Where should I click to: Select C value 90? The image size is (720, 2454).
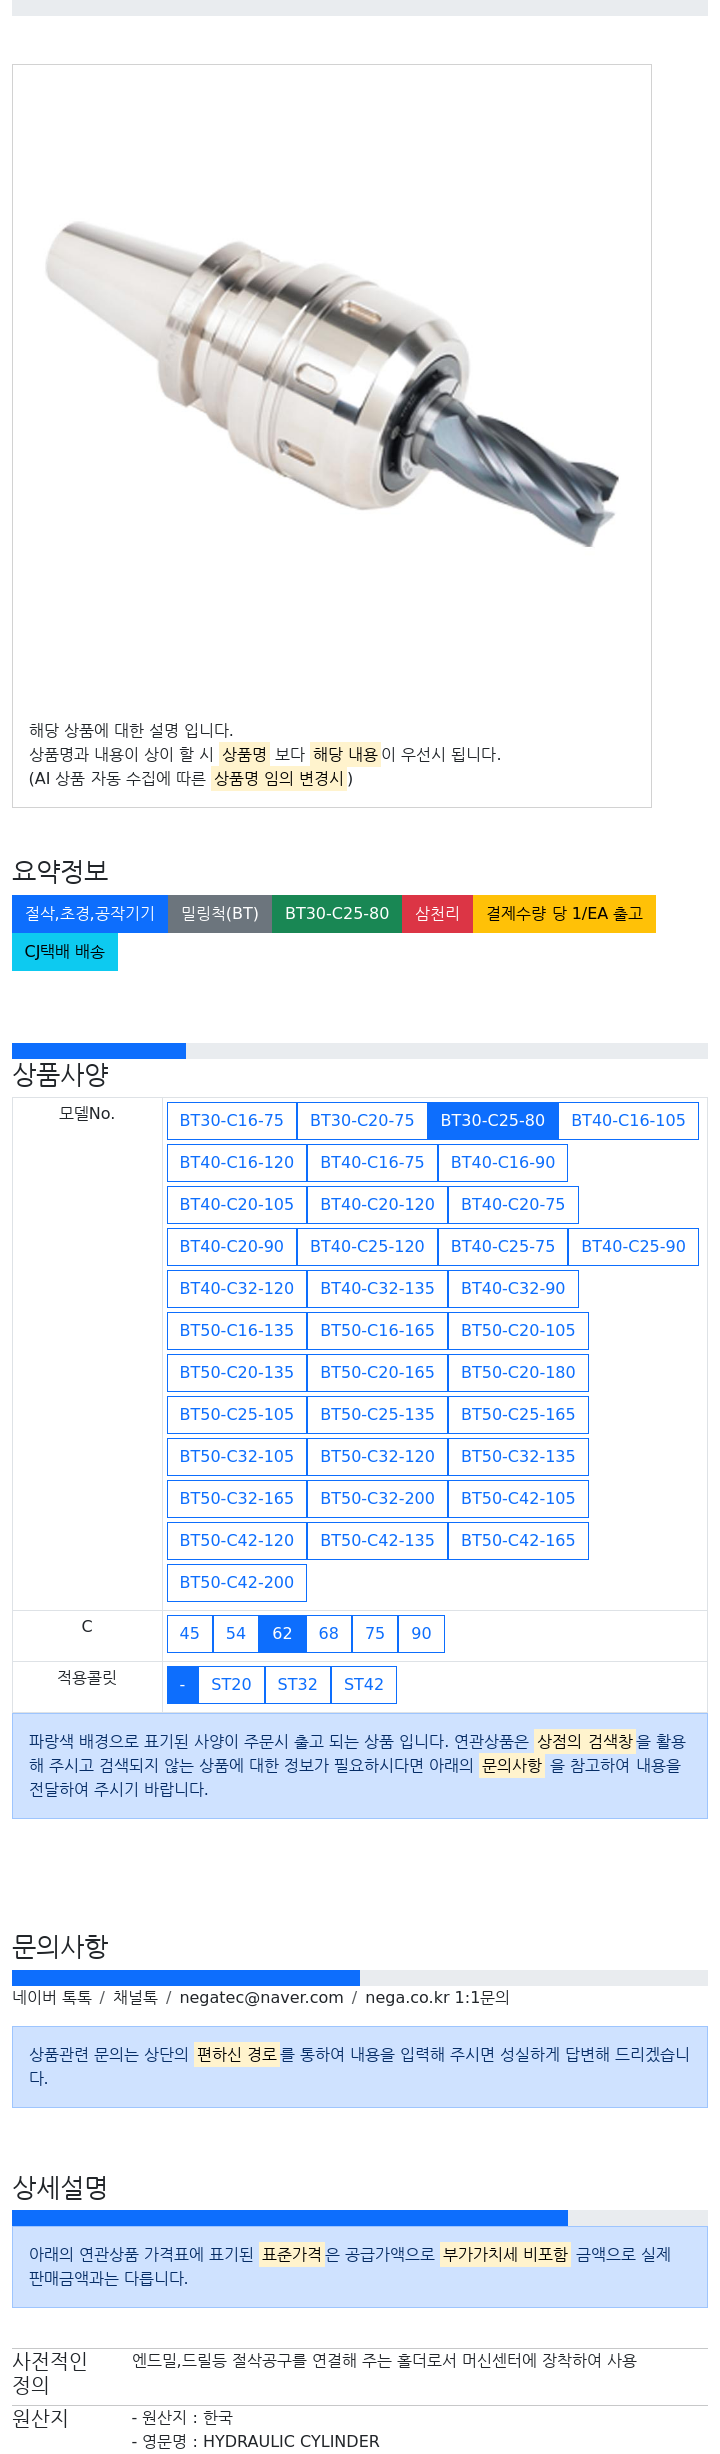coord(421,1634)
